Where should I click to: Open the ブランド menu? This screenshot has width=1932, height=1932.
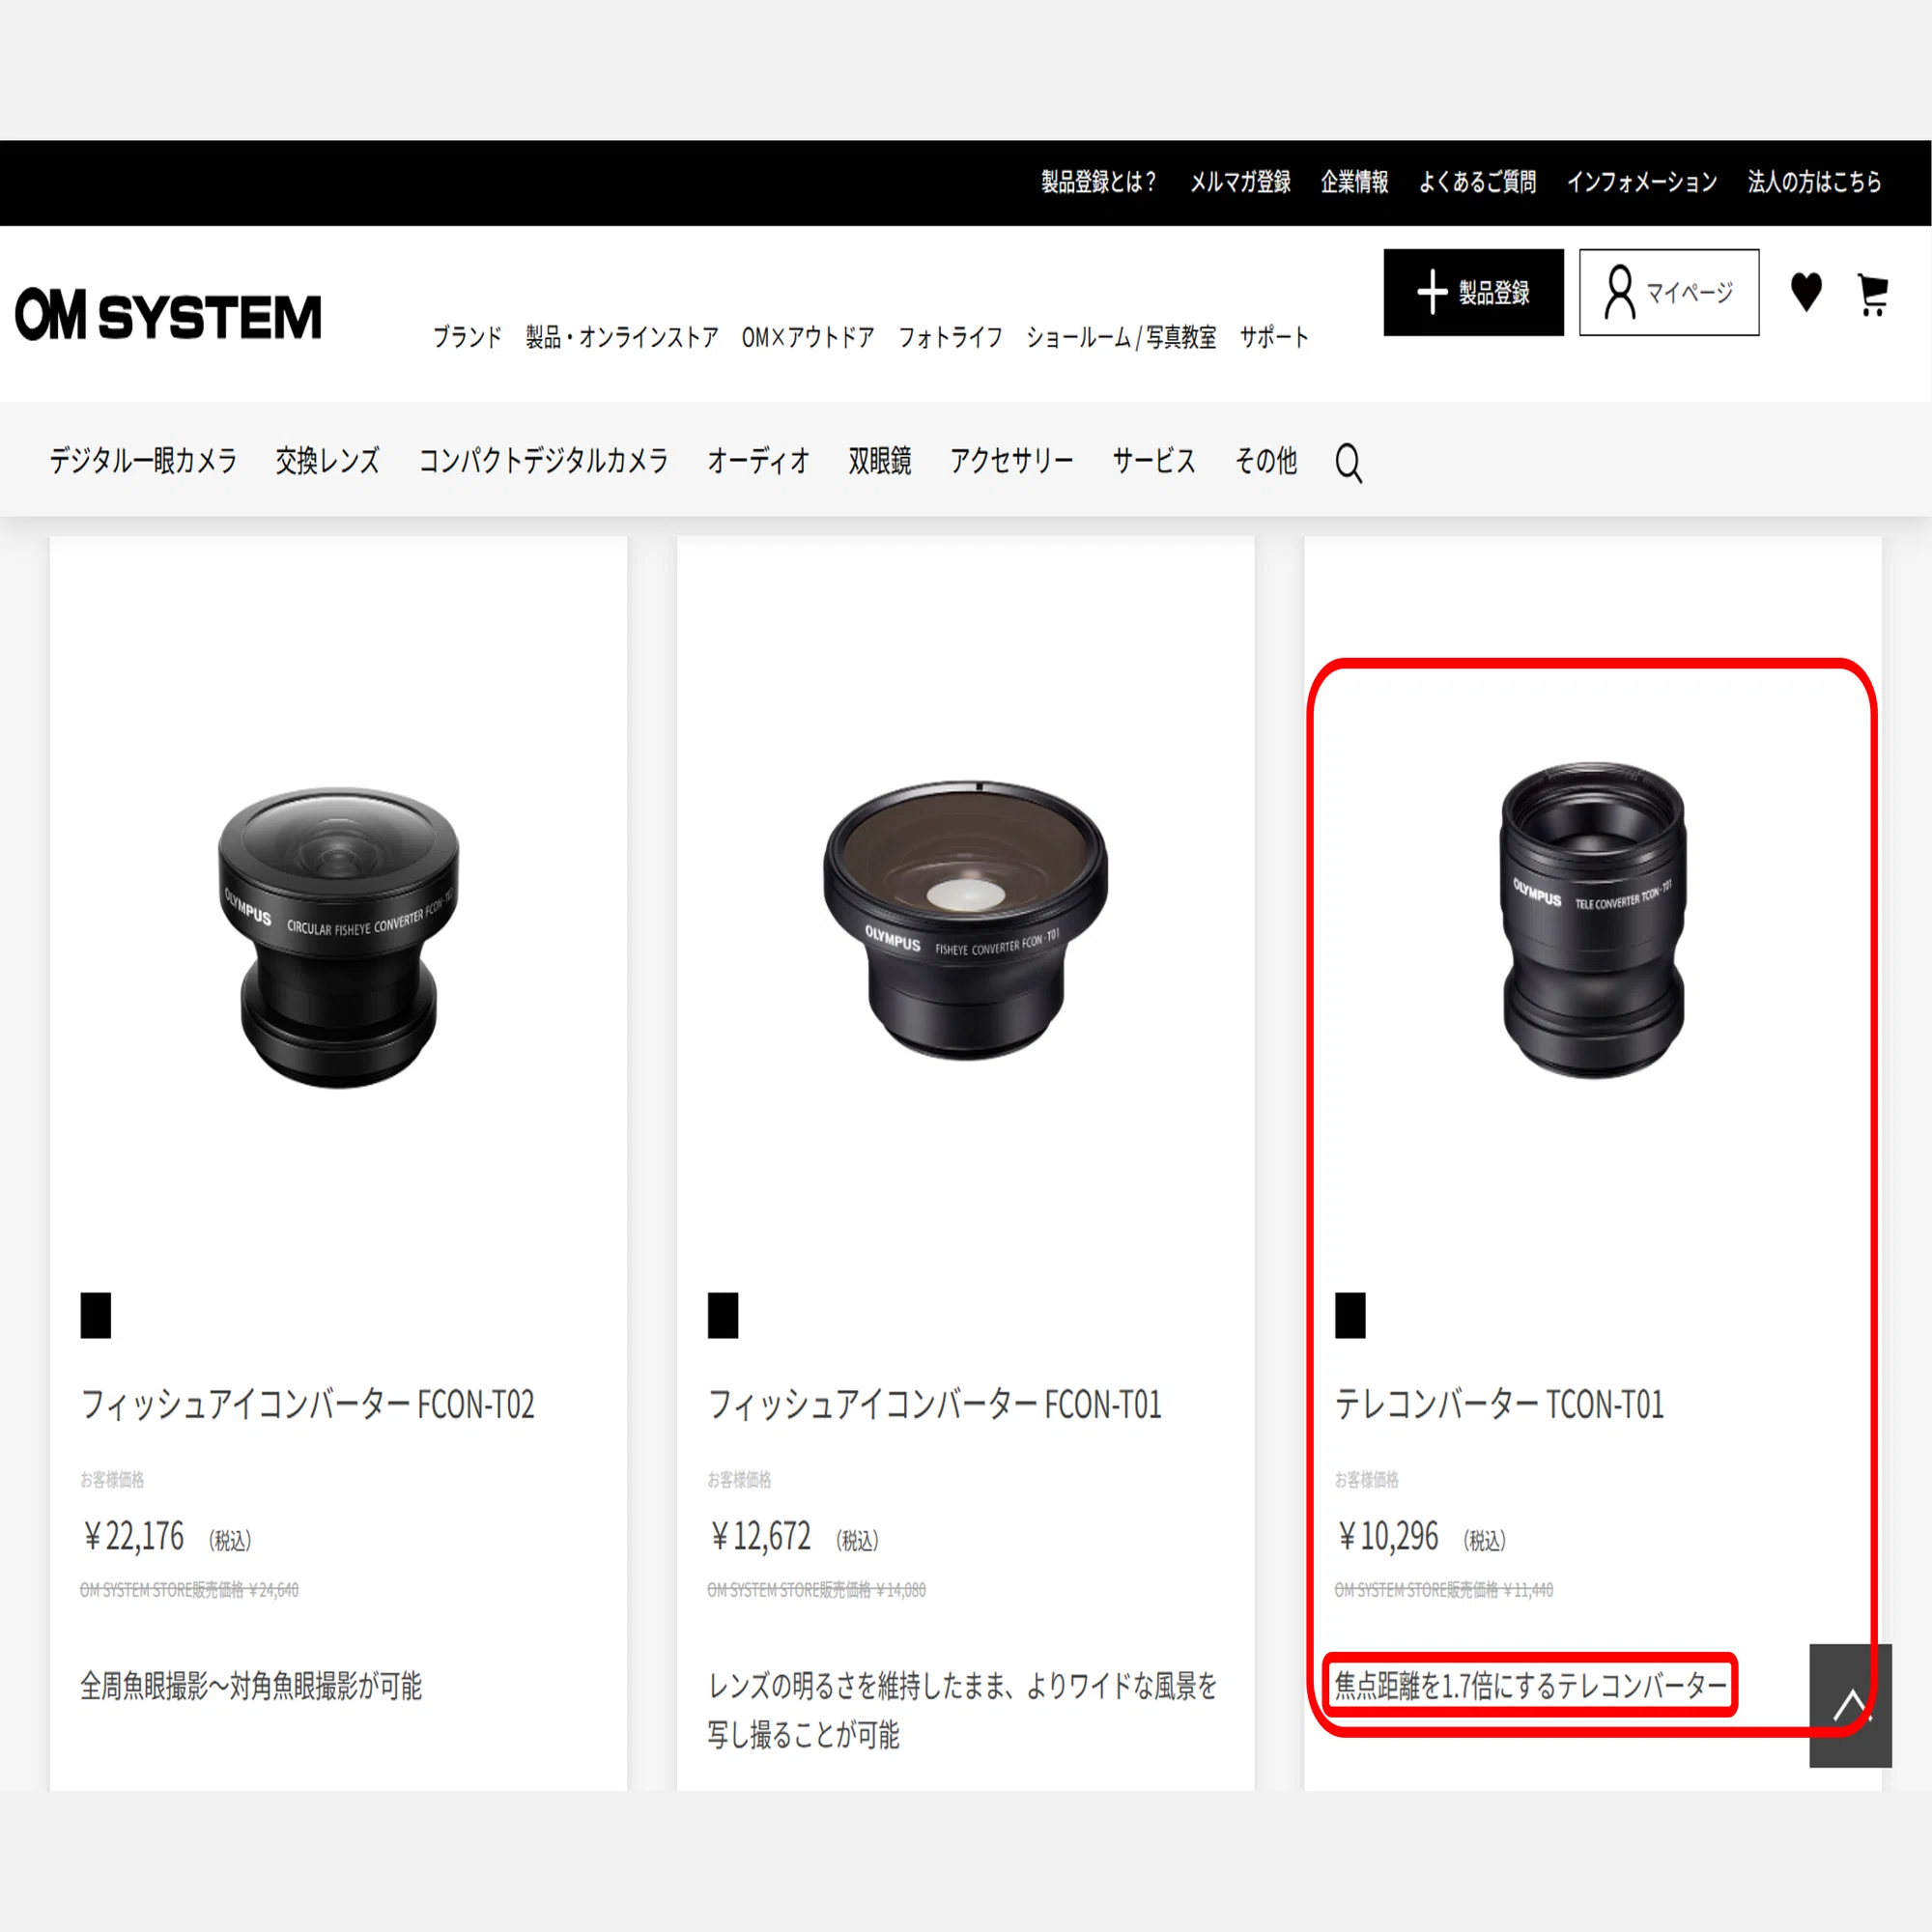(467, 337)
